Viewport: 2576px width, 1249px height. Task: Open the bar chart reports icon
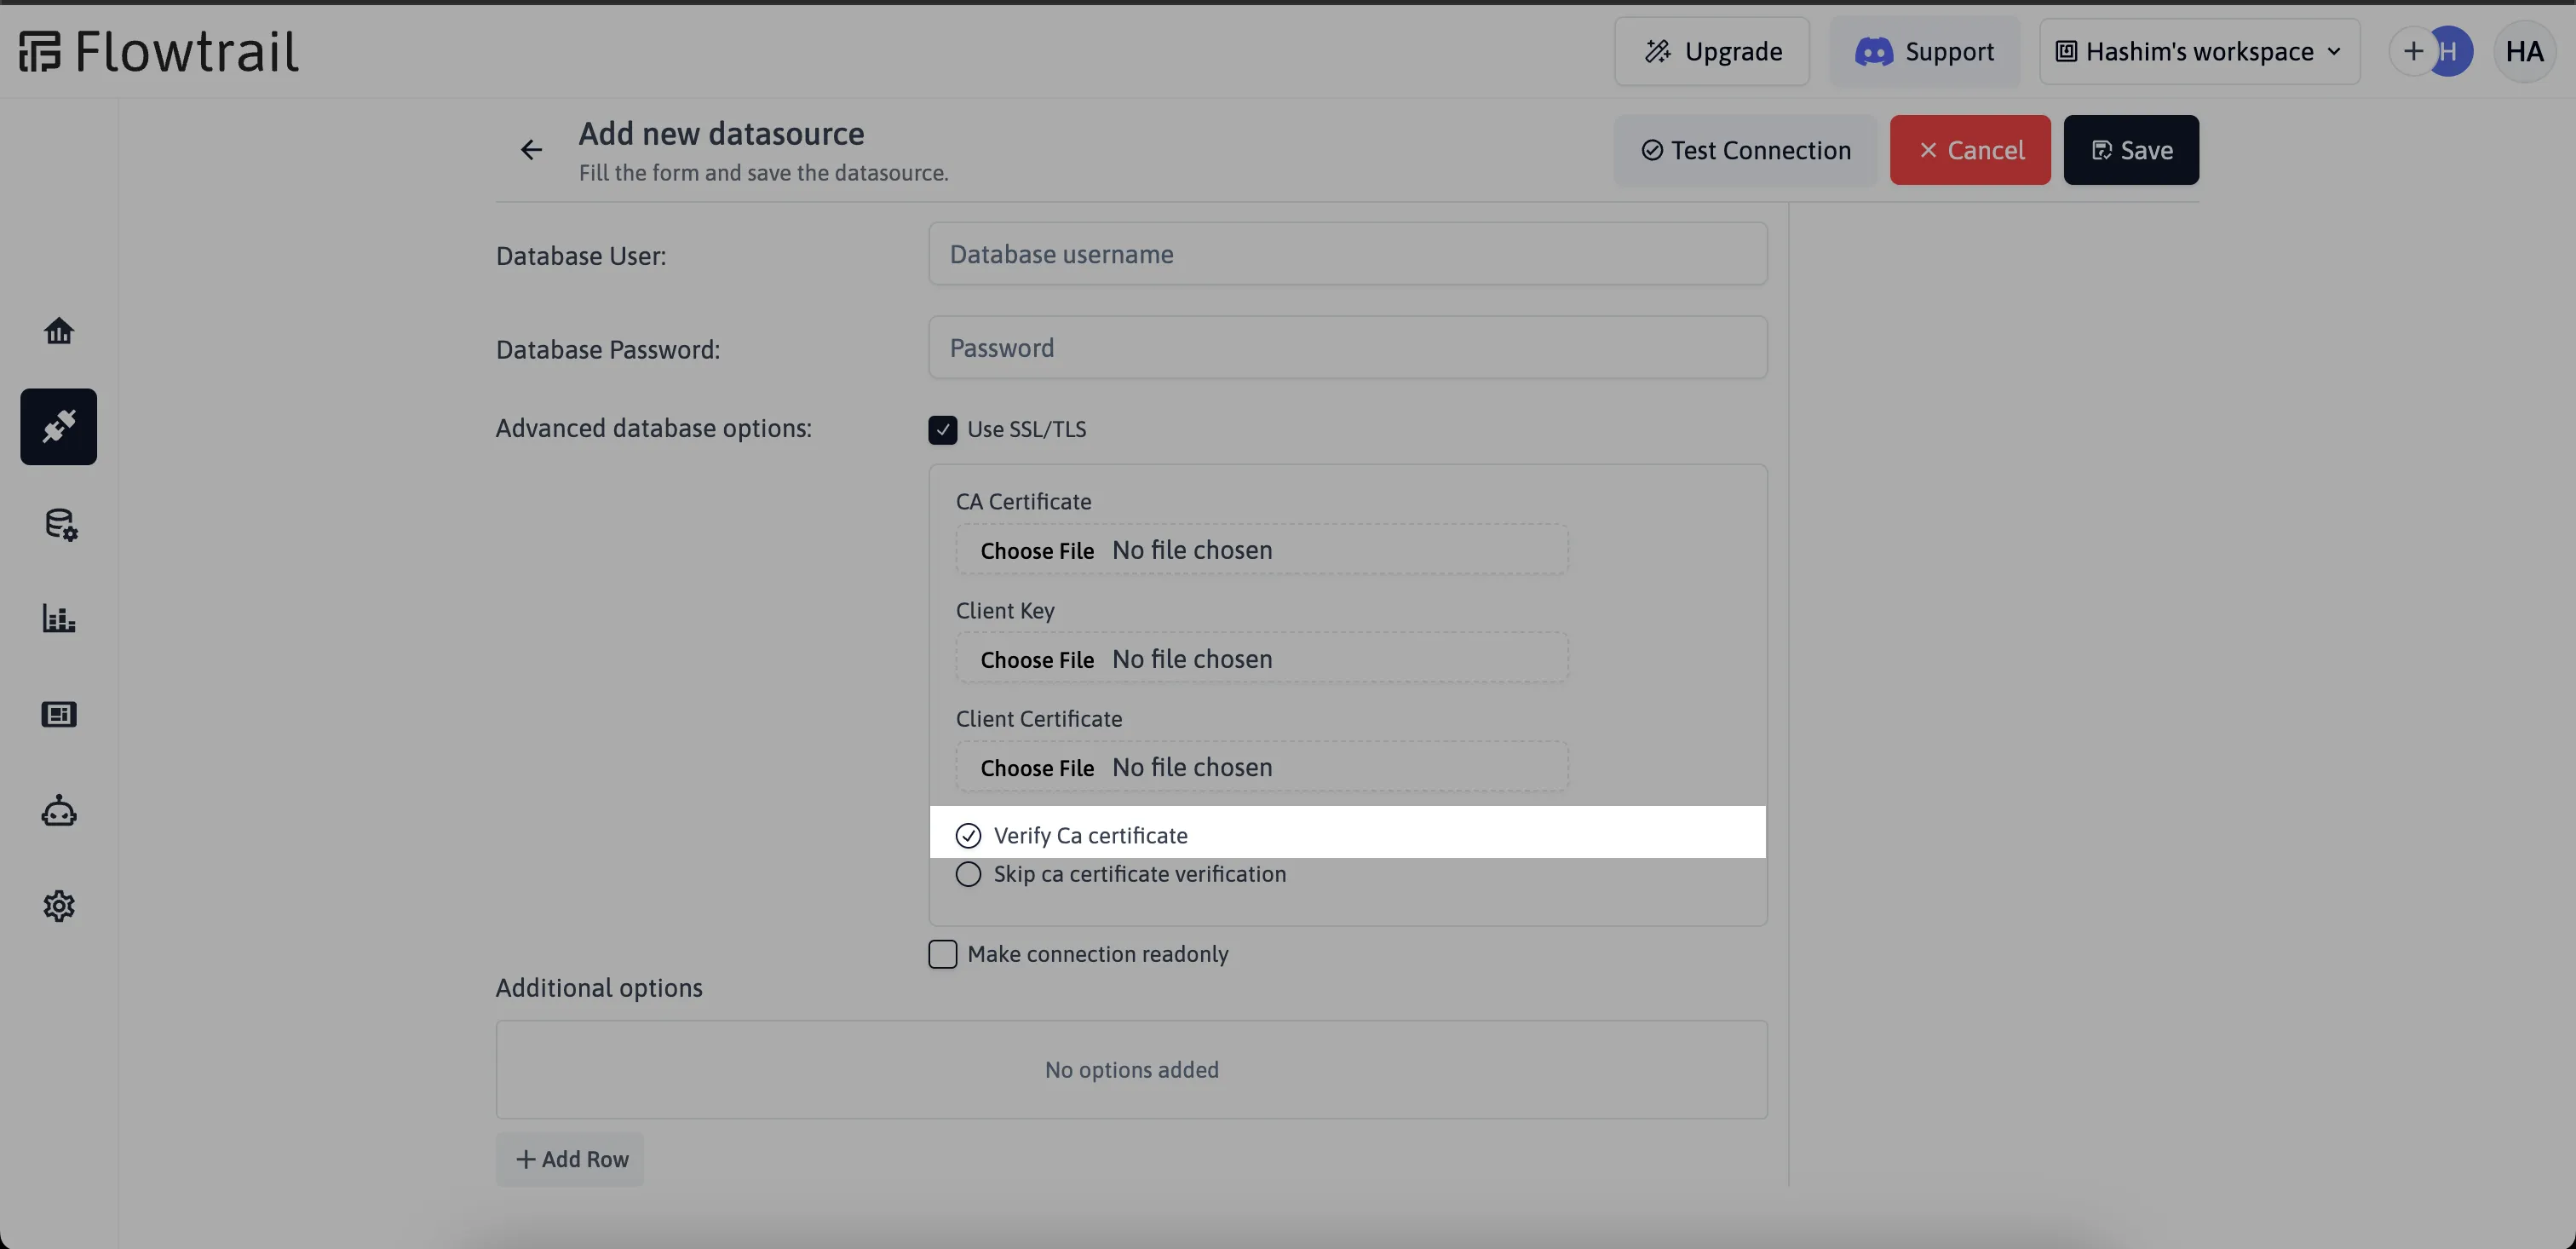59,618
